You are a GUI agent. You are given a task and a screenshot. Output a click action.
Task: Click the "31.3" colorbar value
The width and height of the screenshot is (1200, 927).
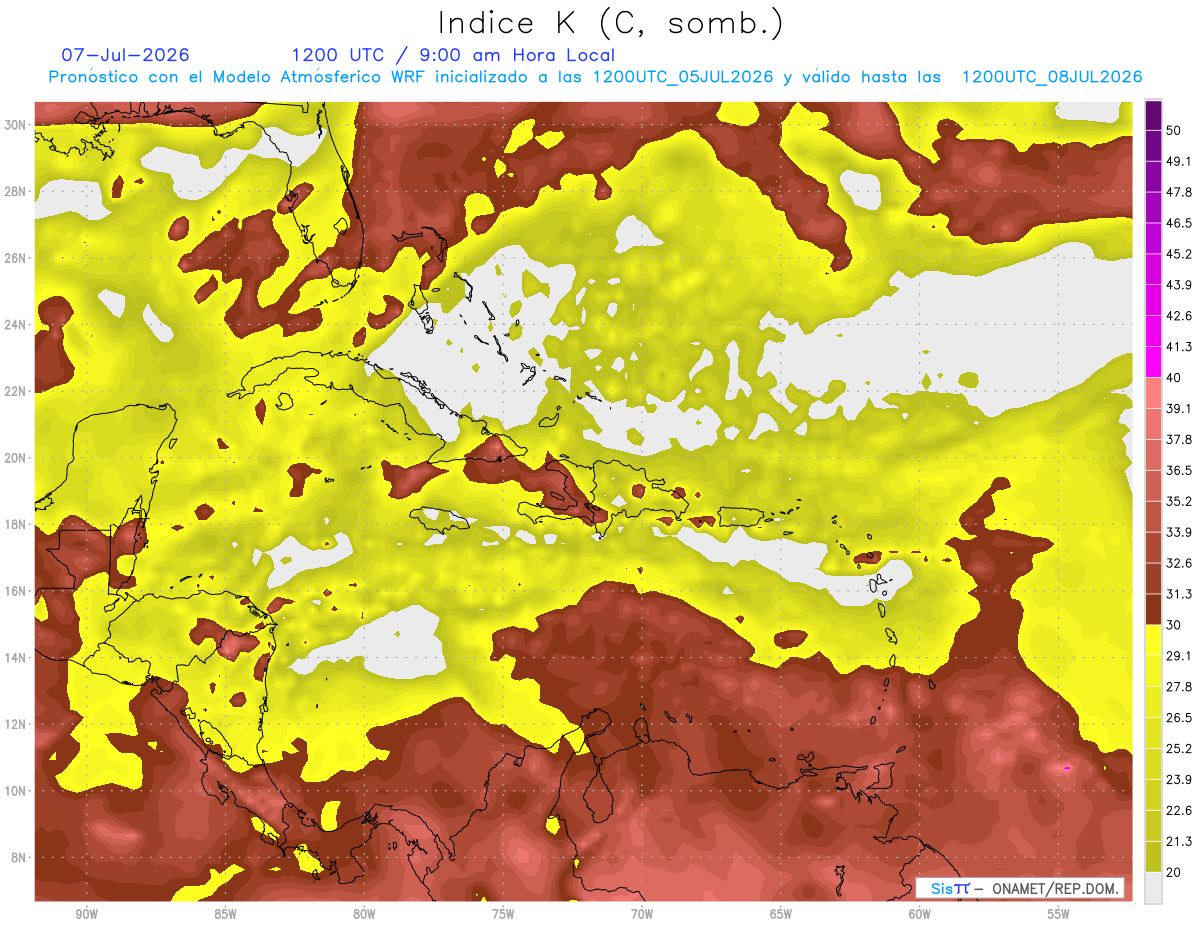(1179, 594)
